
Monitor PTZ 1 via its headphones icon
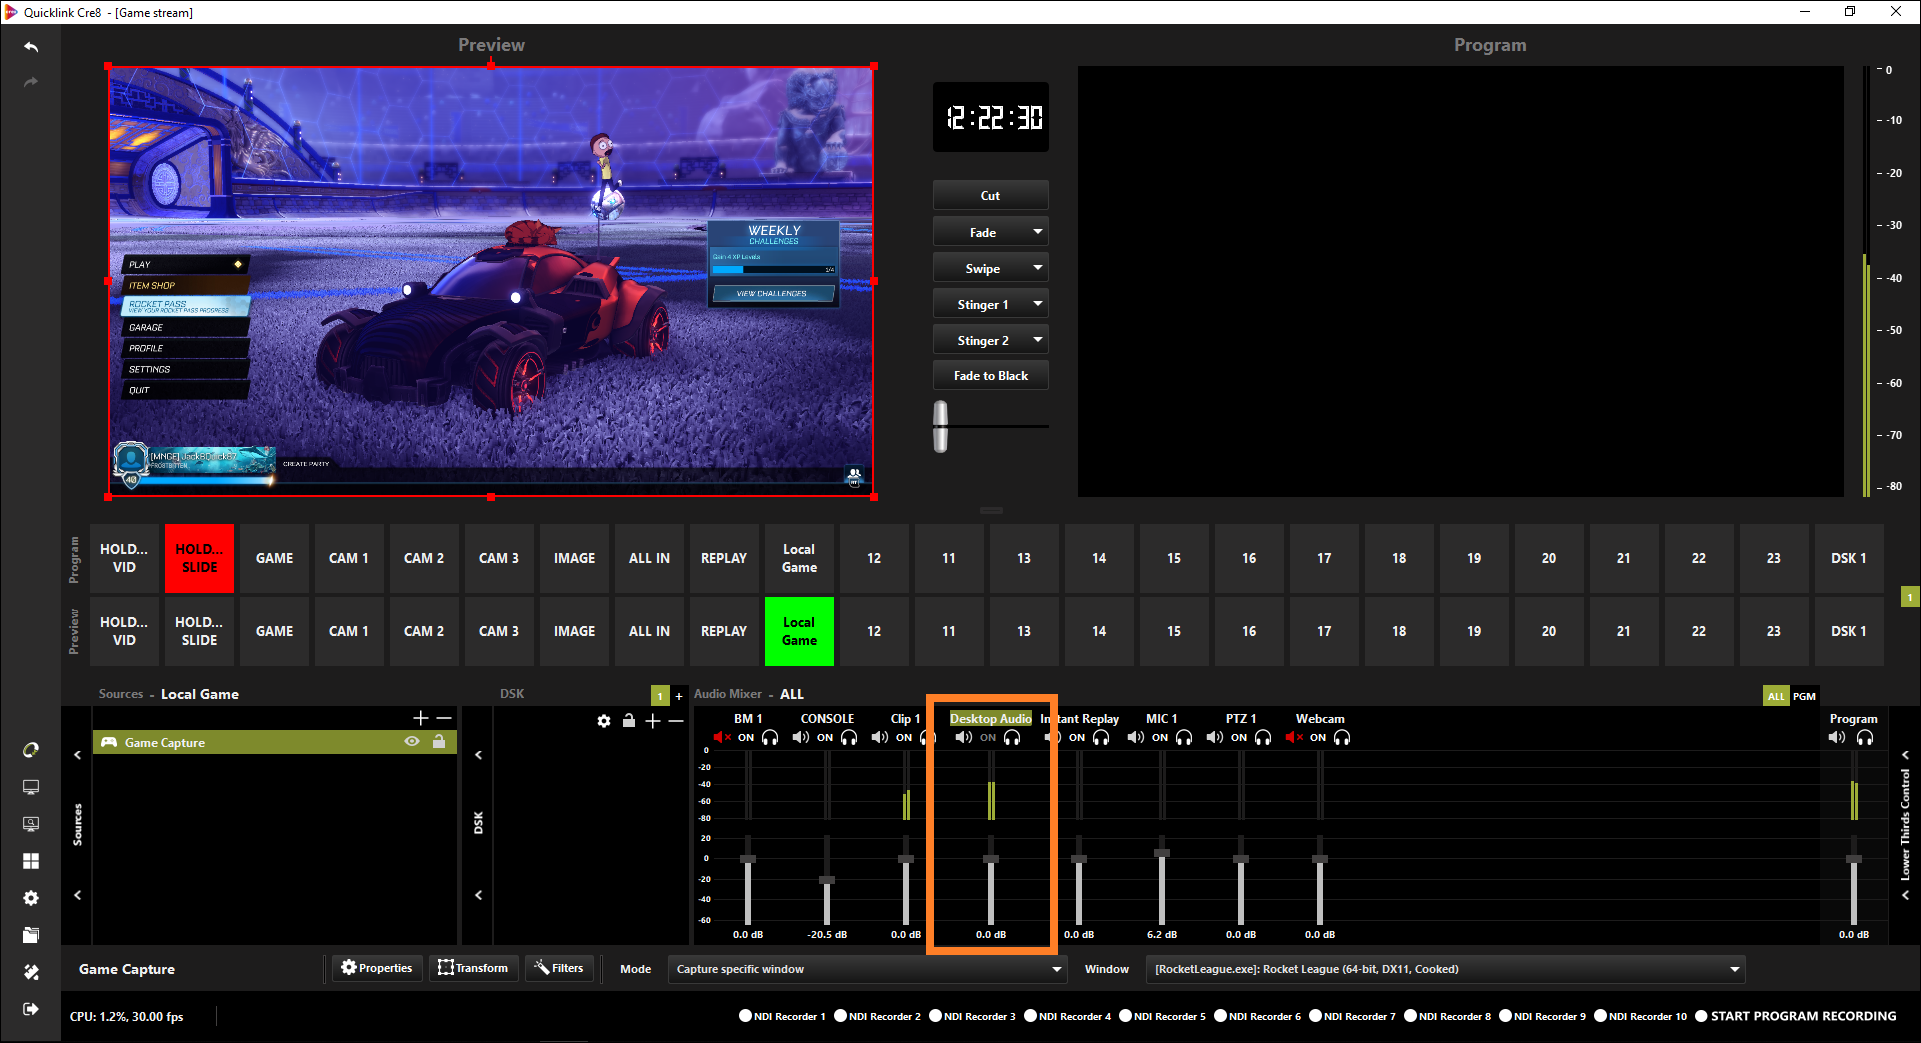pos(1263,738)
